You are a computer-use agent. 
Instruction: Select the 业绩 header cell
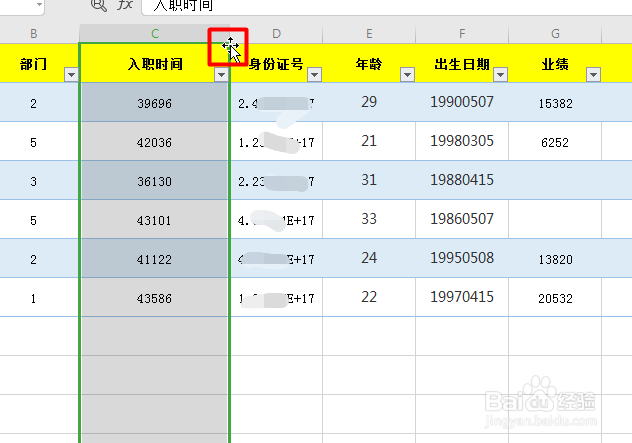click(x=555, y=63)
